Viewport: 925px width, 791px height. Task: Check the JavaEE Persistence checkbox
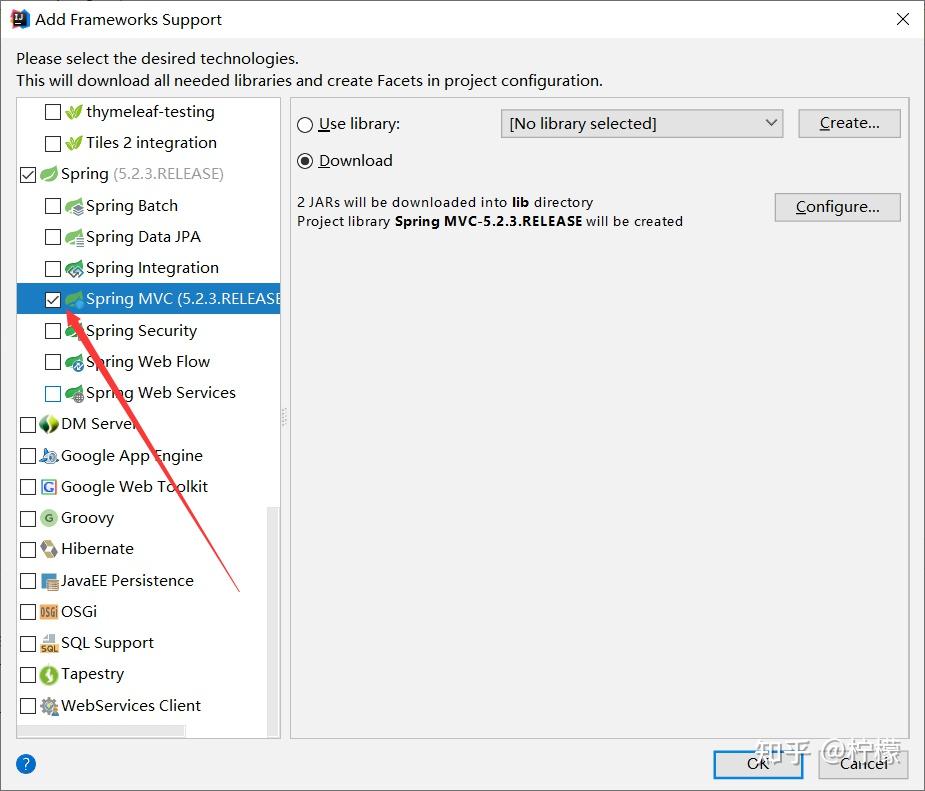[x=28, y=581]
